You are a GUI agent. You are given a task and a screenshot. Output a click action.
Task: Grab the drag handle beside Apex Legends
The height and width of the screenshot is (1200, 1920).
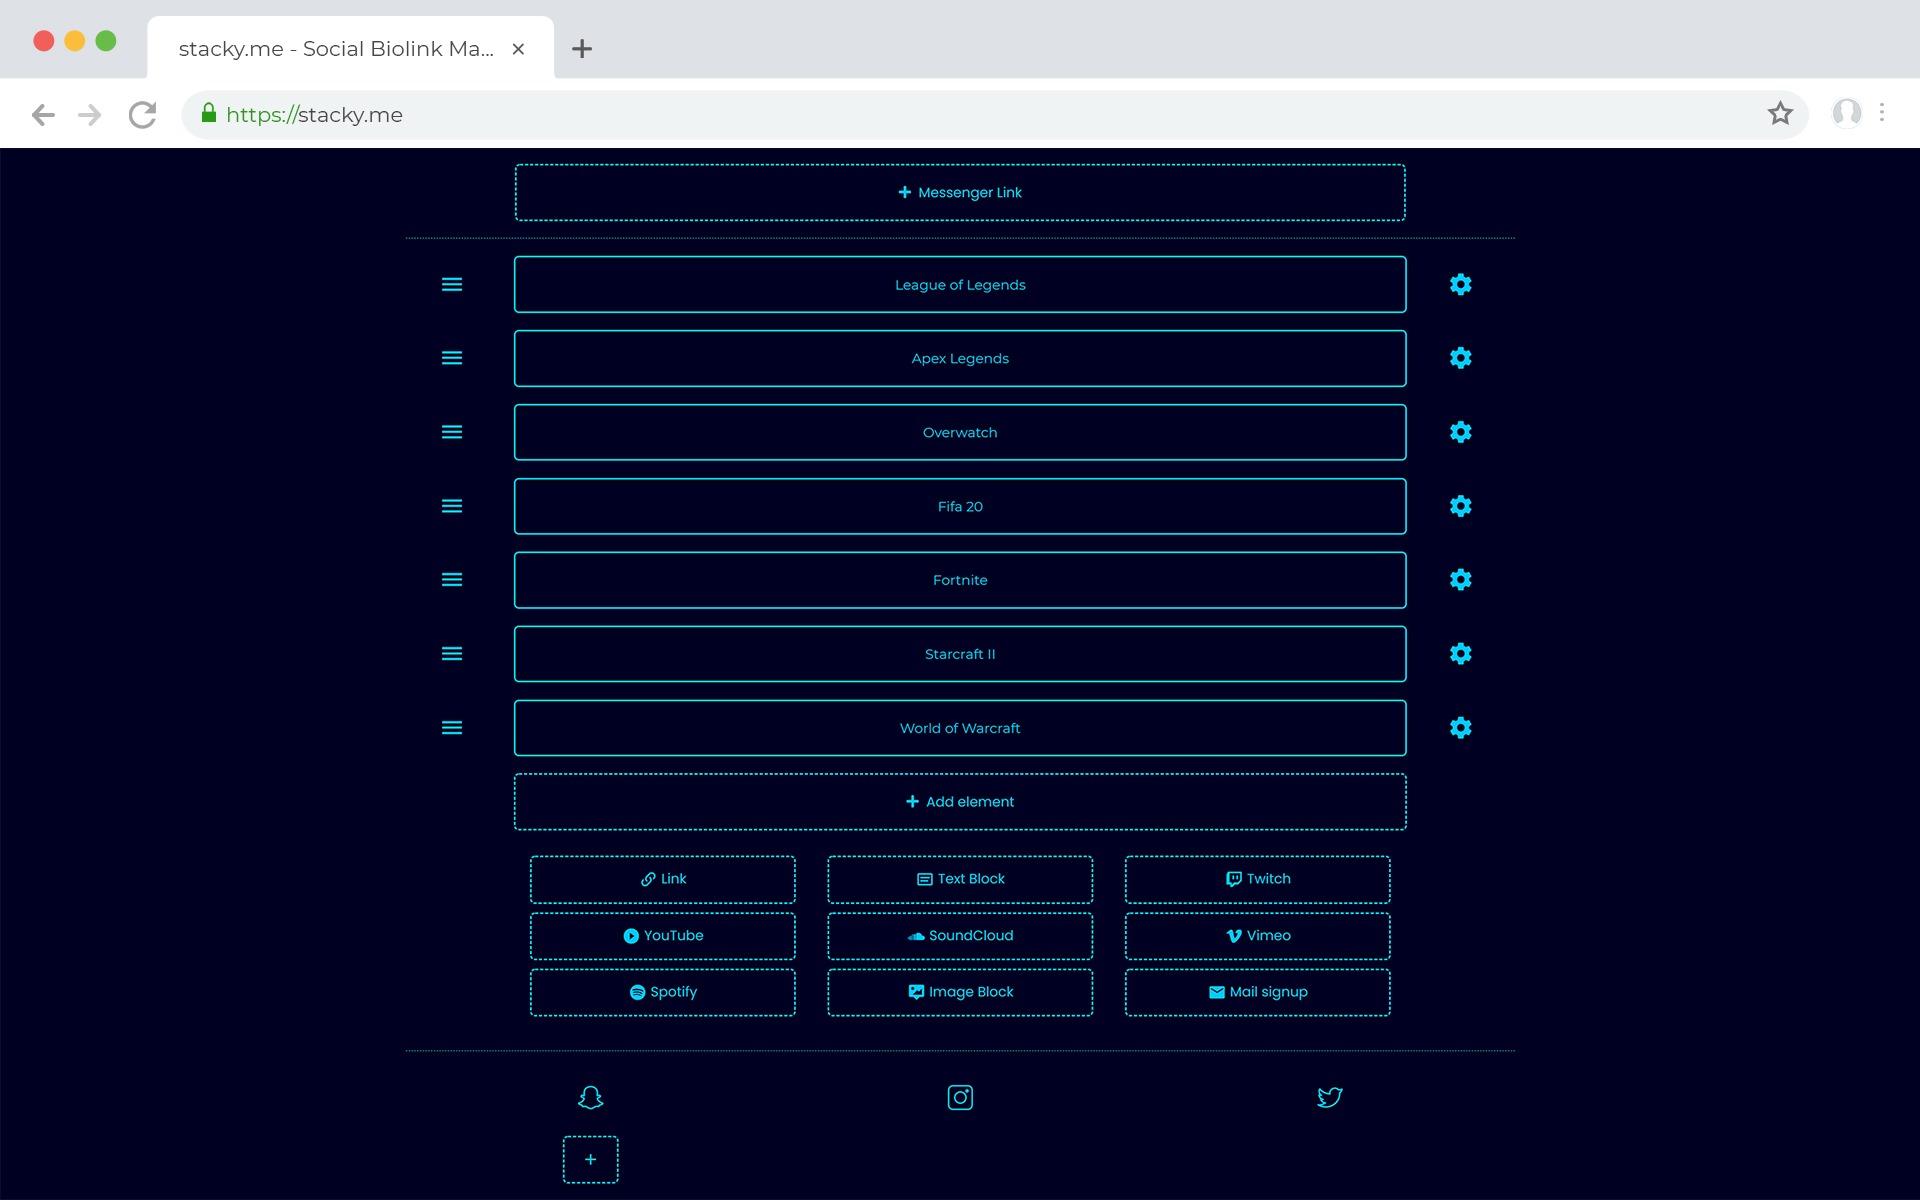click(x=452, y=358)
